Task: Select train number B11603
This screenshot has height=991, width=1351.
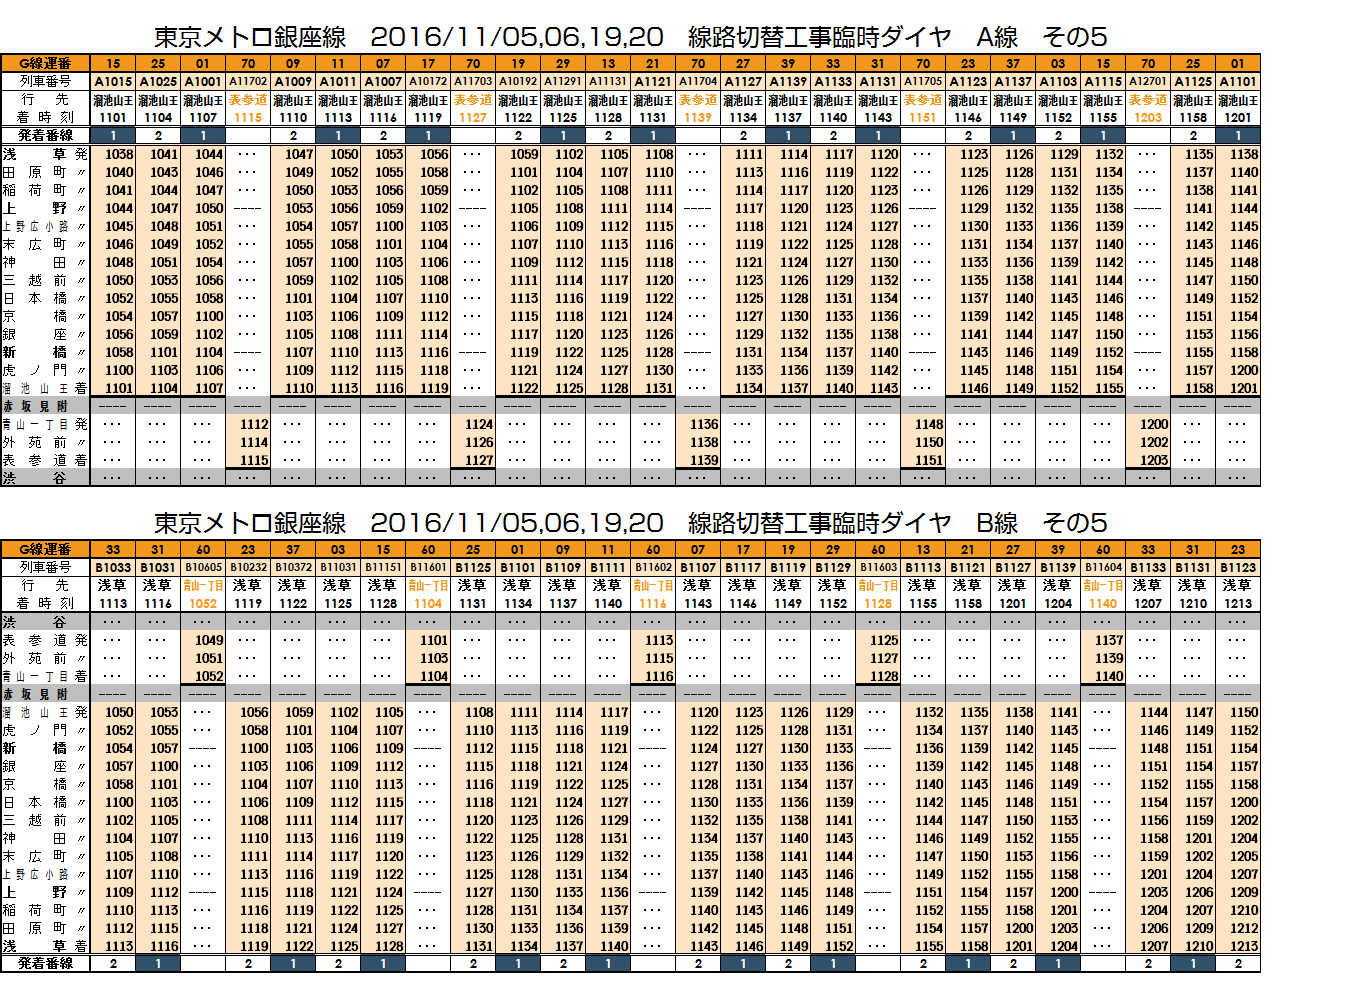Action: pyautogui.click(x=878, y=567)
